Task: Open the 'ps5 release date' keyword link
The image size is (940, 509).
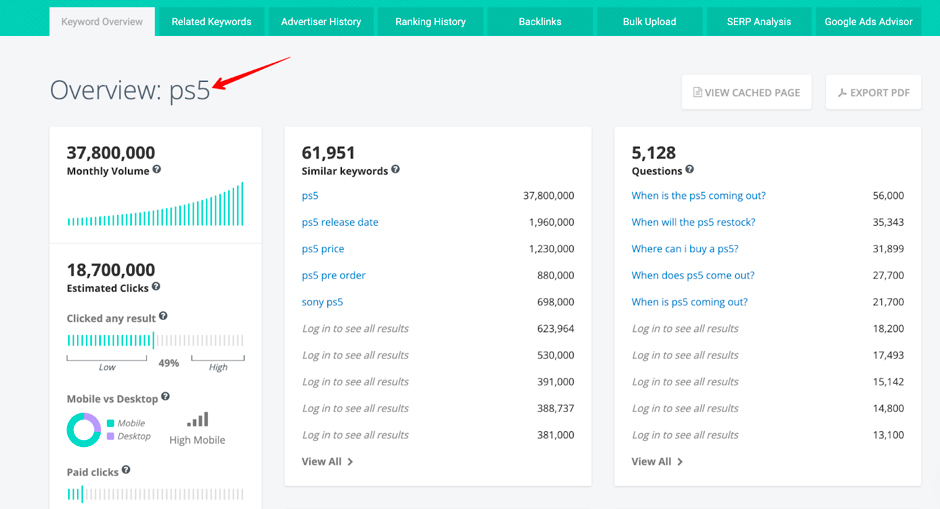Action: coord(340,222)
